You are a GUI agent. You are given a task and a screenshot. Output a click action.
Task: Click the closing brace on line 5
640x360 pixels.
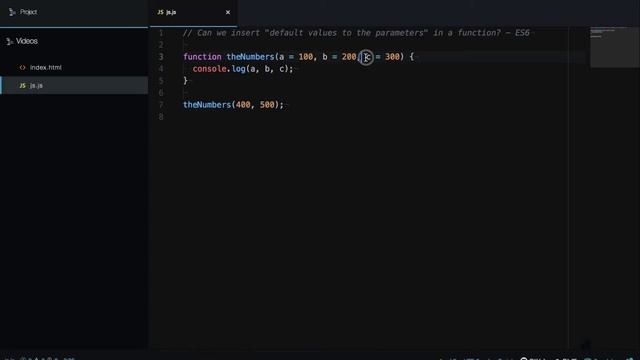point(185,81)
